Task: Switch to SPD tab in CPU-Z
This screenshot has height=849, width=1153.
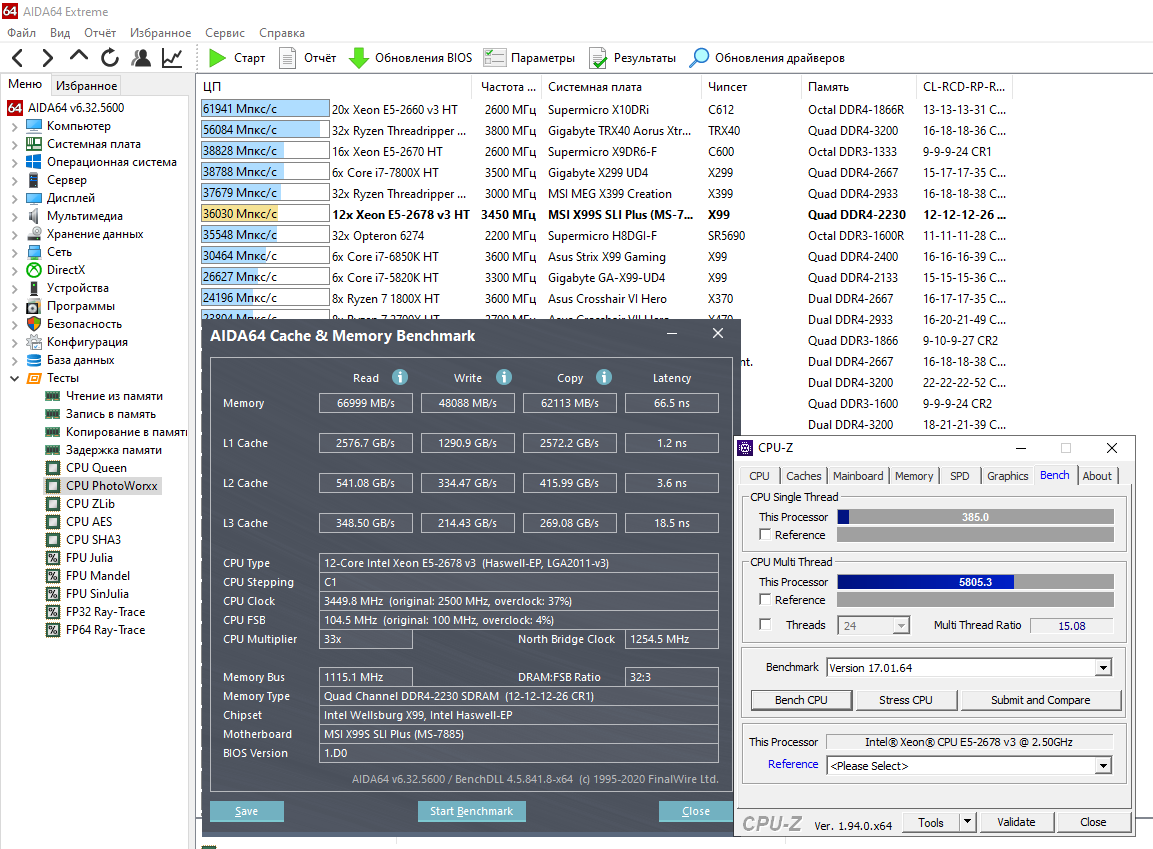Action: click(960, 476)
